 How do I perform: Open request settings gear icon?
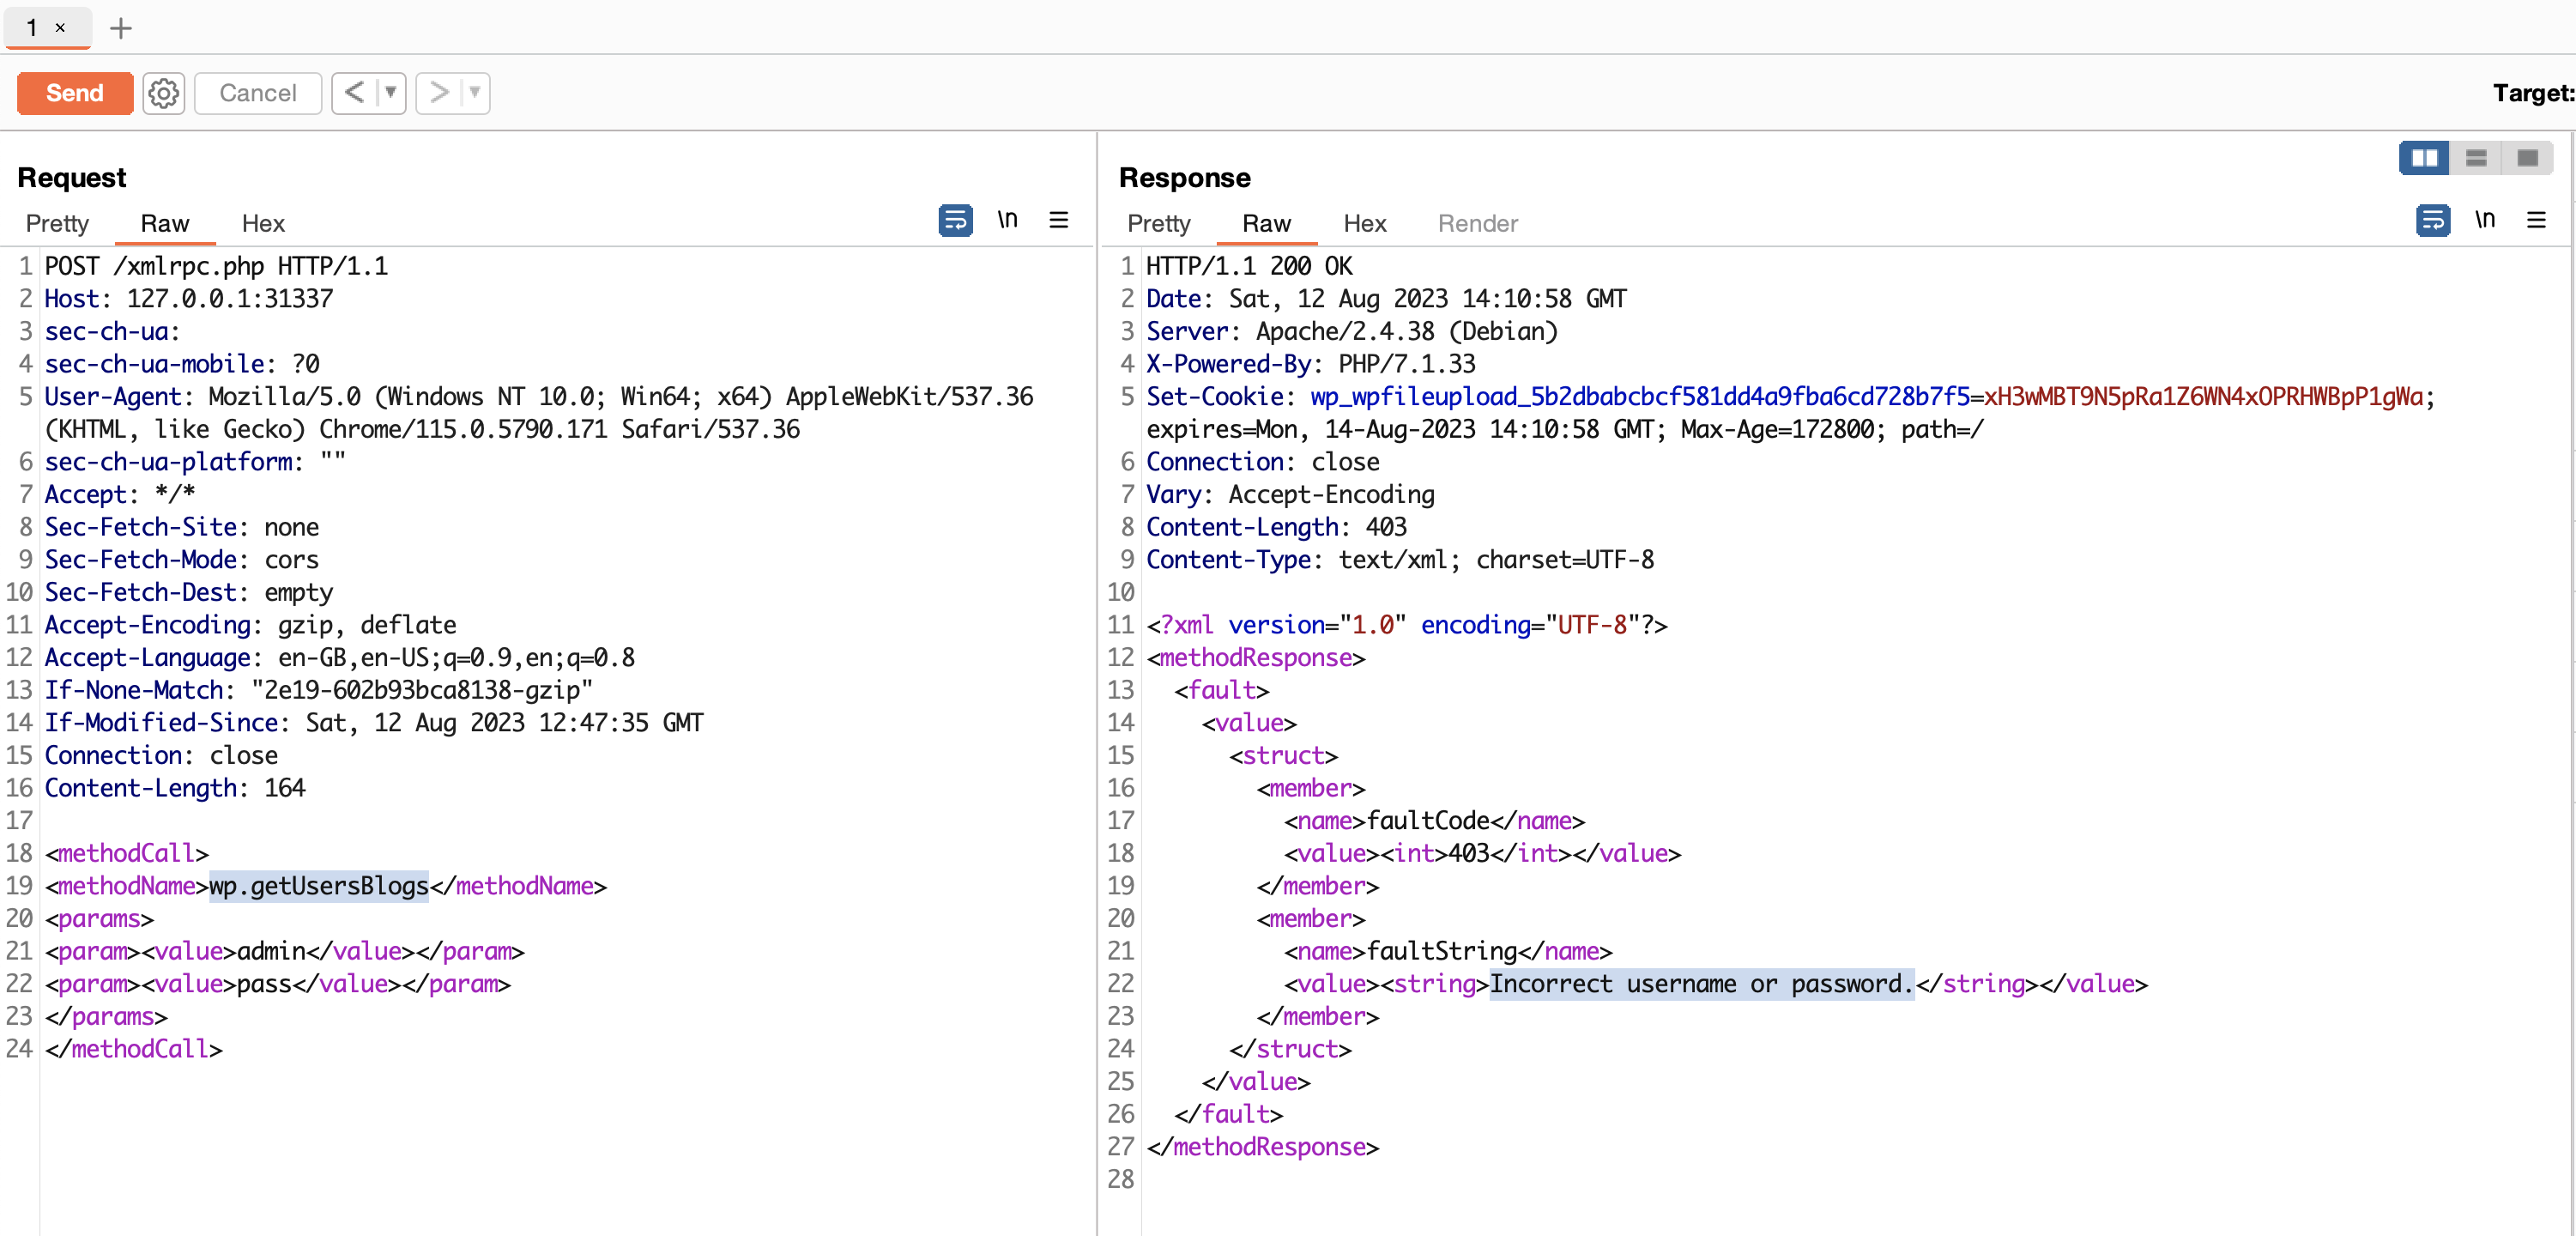(164, 93)
